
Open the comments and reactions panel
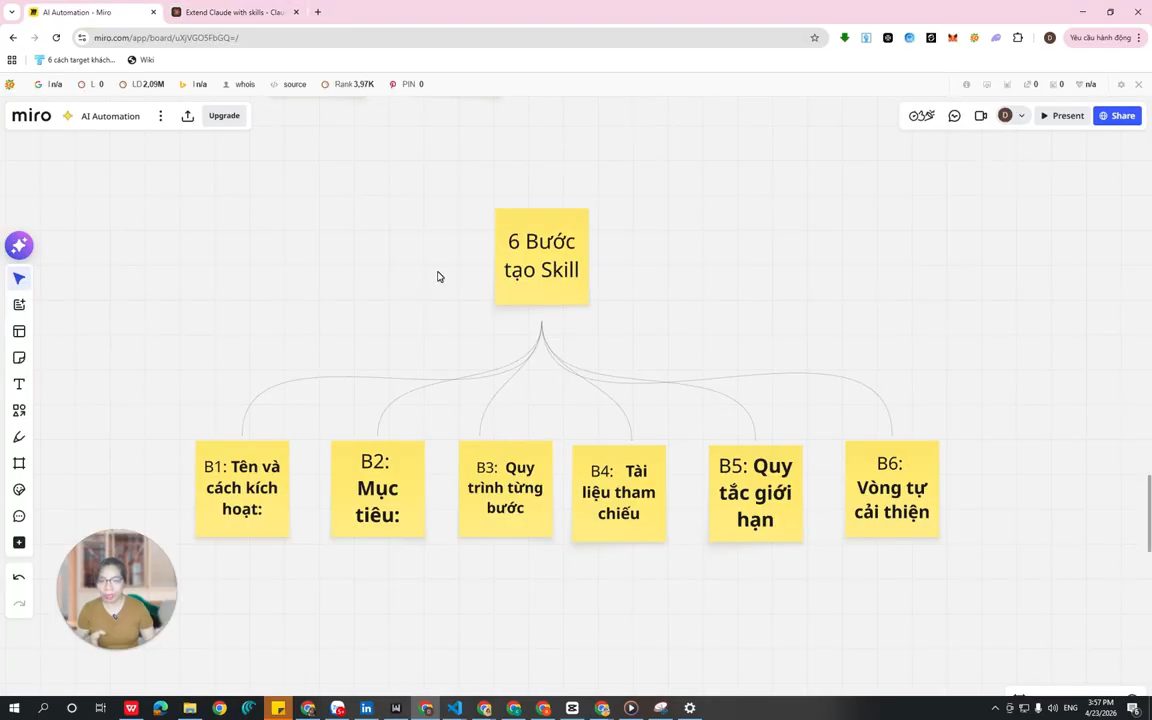tap(954, 116)
